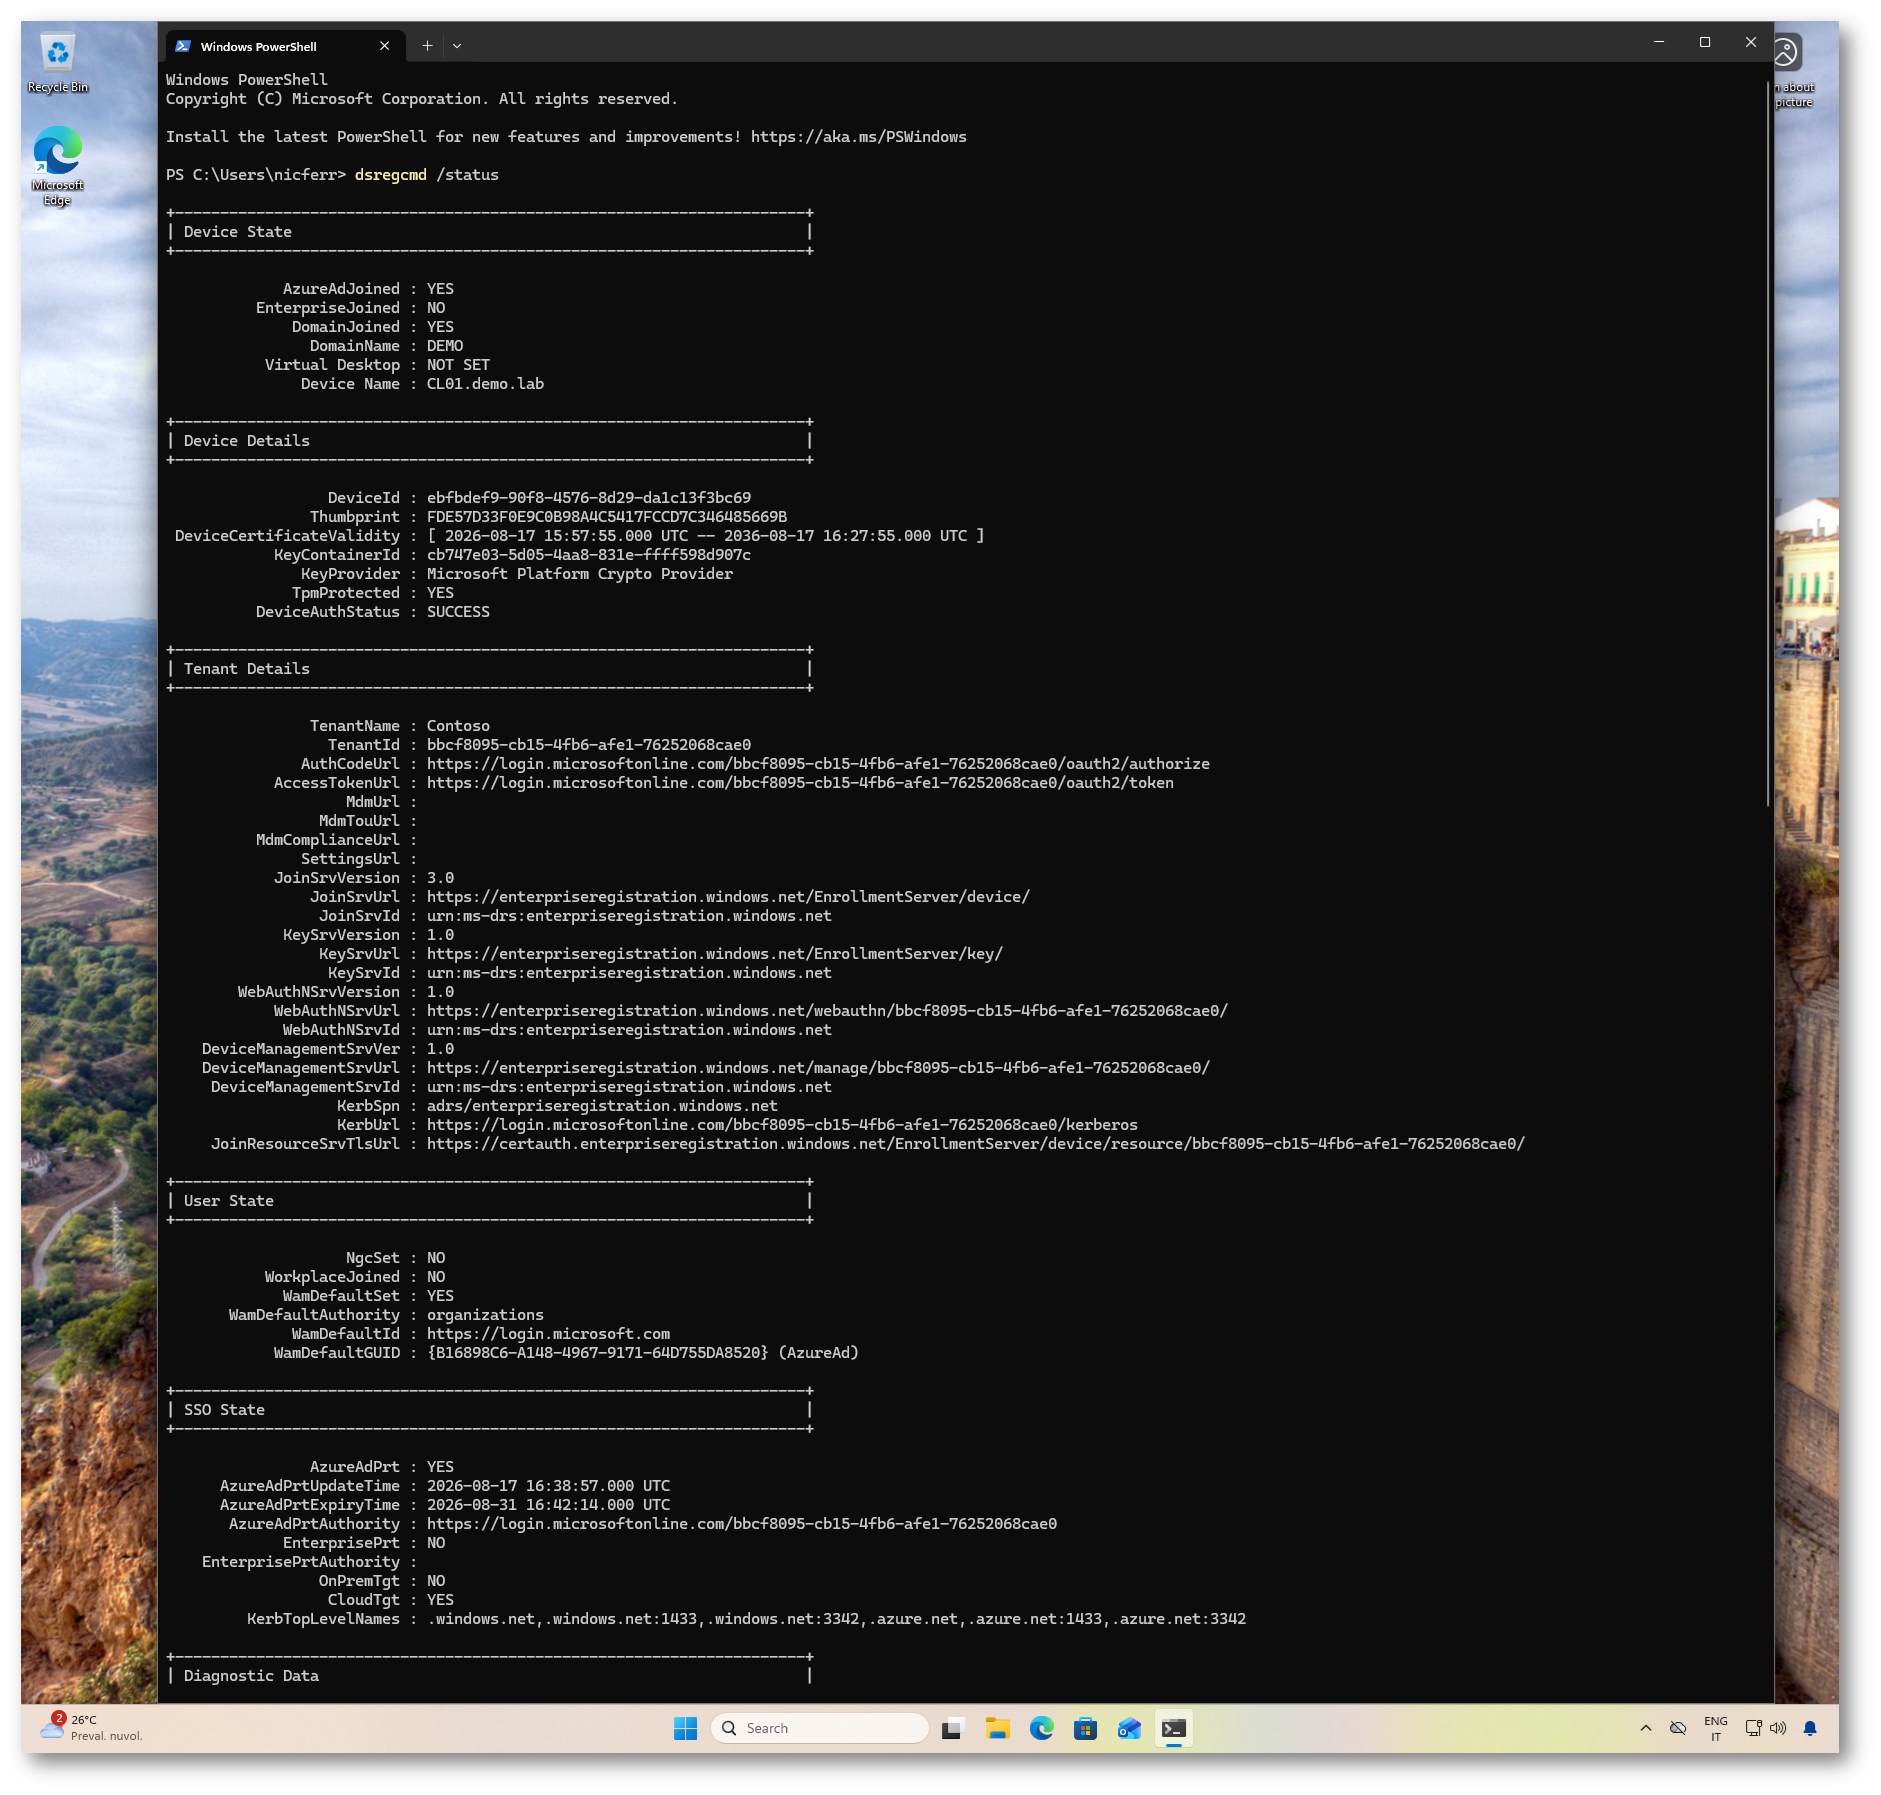Open Microsoft Edge from the taskbar
This screenshot has height=1795, width=1881.
[1041, 1728]
